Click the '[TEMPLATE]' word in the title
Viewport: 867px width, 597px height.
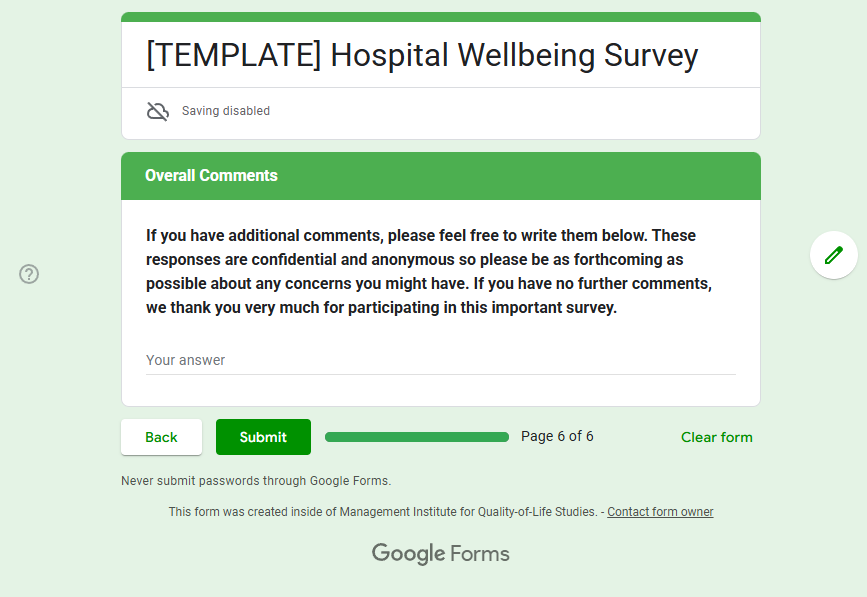point(234,55)
